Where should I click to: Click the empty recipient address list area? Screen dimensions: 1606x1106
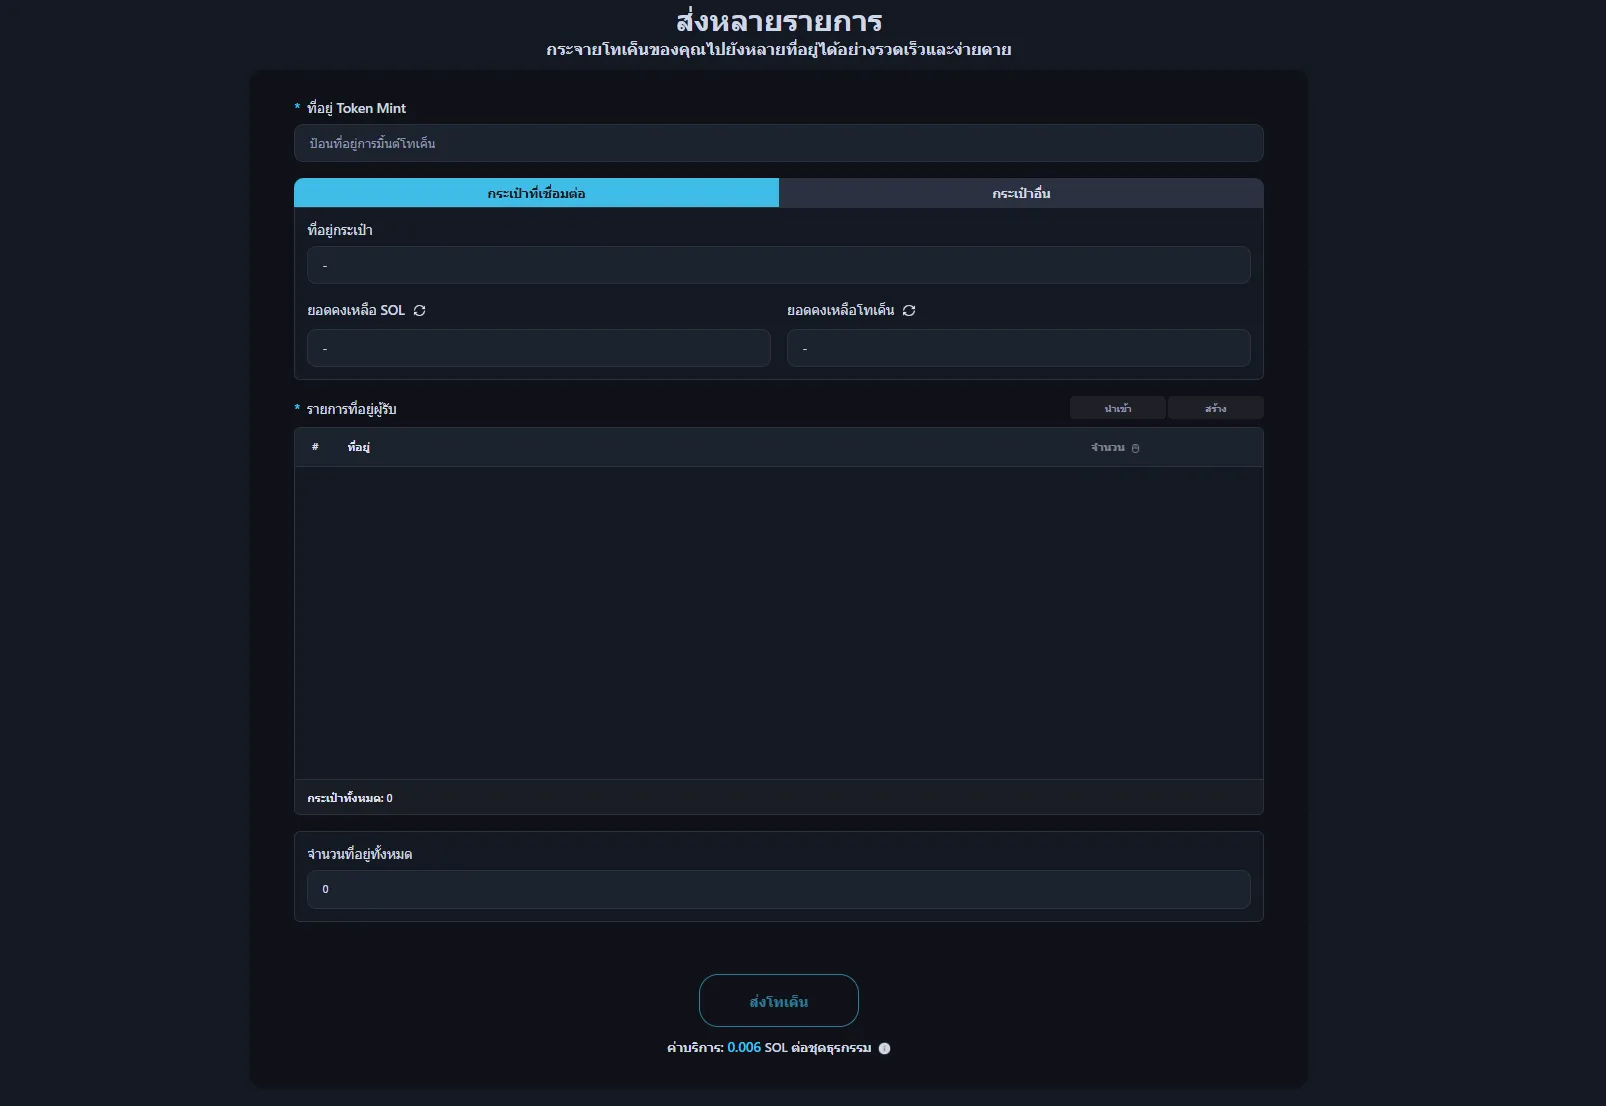tap(778, 622)
